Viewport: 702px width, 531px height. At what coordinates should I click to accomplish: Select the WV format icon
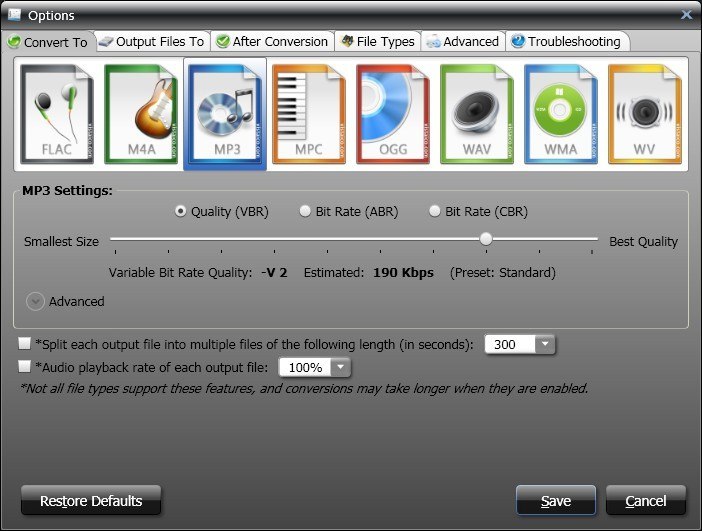click(x=645, y=114)
